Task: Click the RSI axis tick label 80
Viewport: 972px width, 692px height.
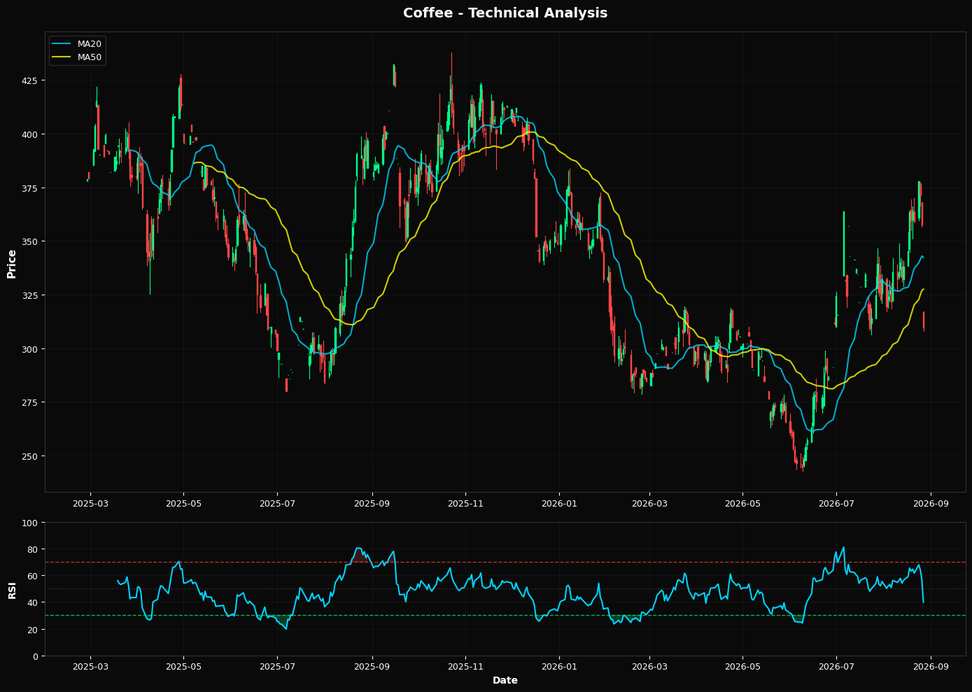Action: click(x=32, y=549)
